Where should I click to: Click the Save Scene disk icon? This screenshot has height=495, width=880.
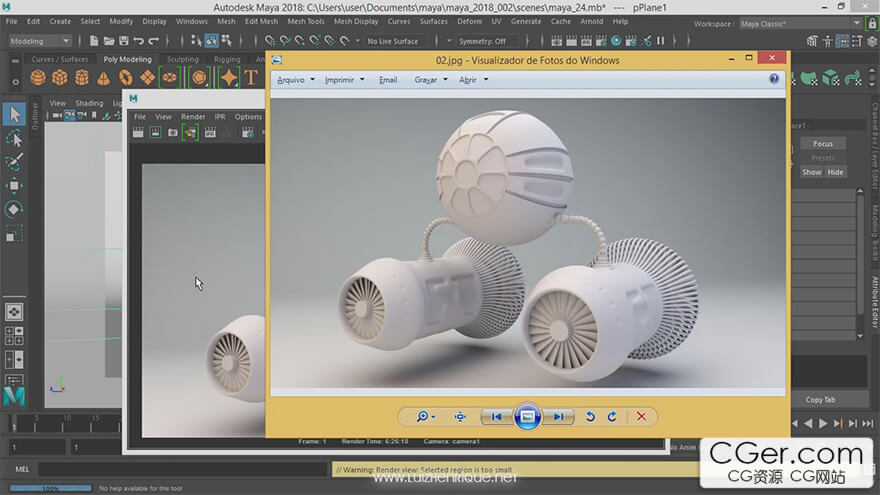(123, 40)
